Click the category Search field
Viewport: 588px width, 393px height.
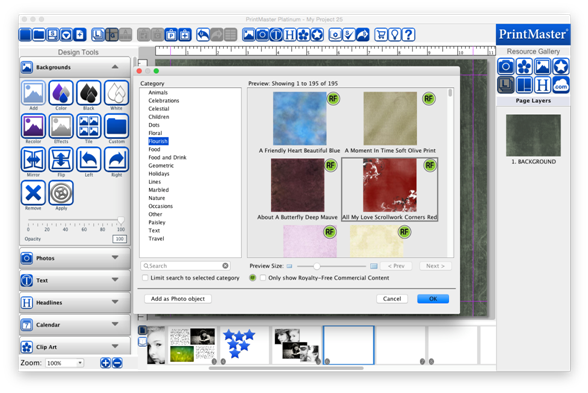click(185, 266)
